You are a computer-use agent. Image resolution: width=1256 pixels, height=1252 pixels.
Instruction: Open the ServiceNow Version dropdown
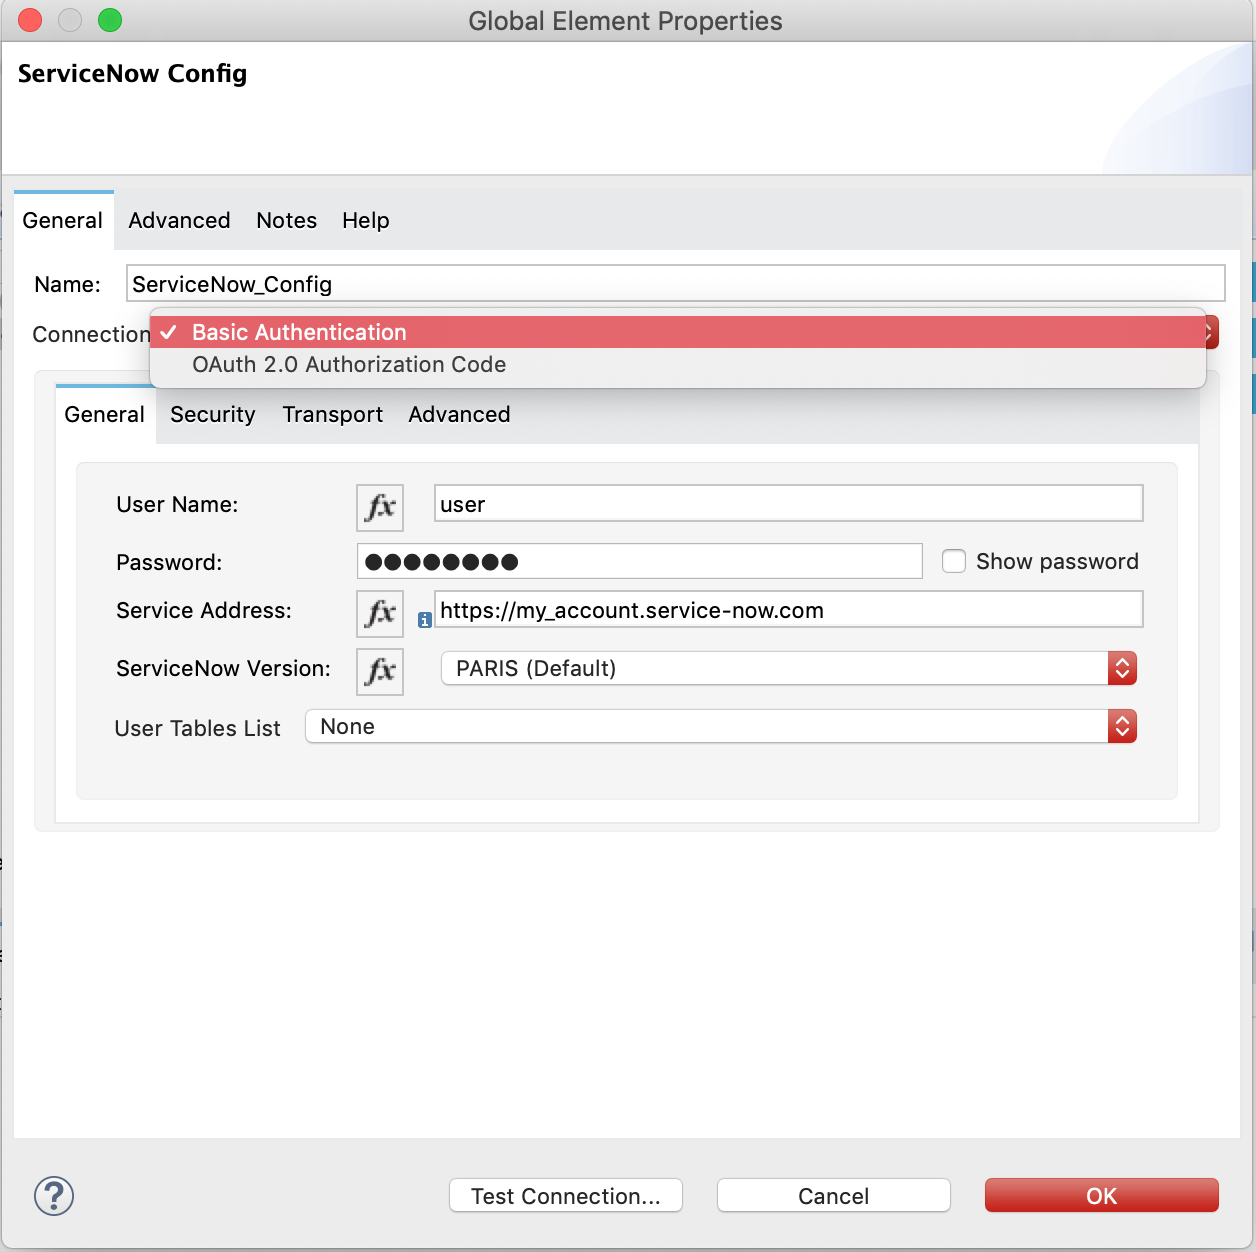click(780, 668)
